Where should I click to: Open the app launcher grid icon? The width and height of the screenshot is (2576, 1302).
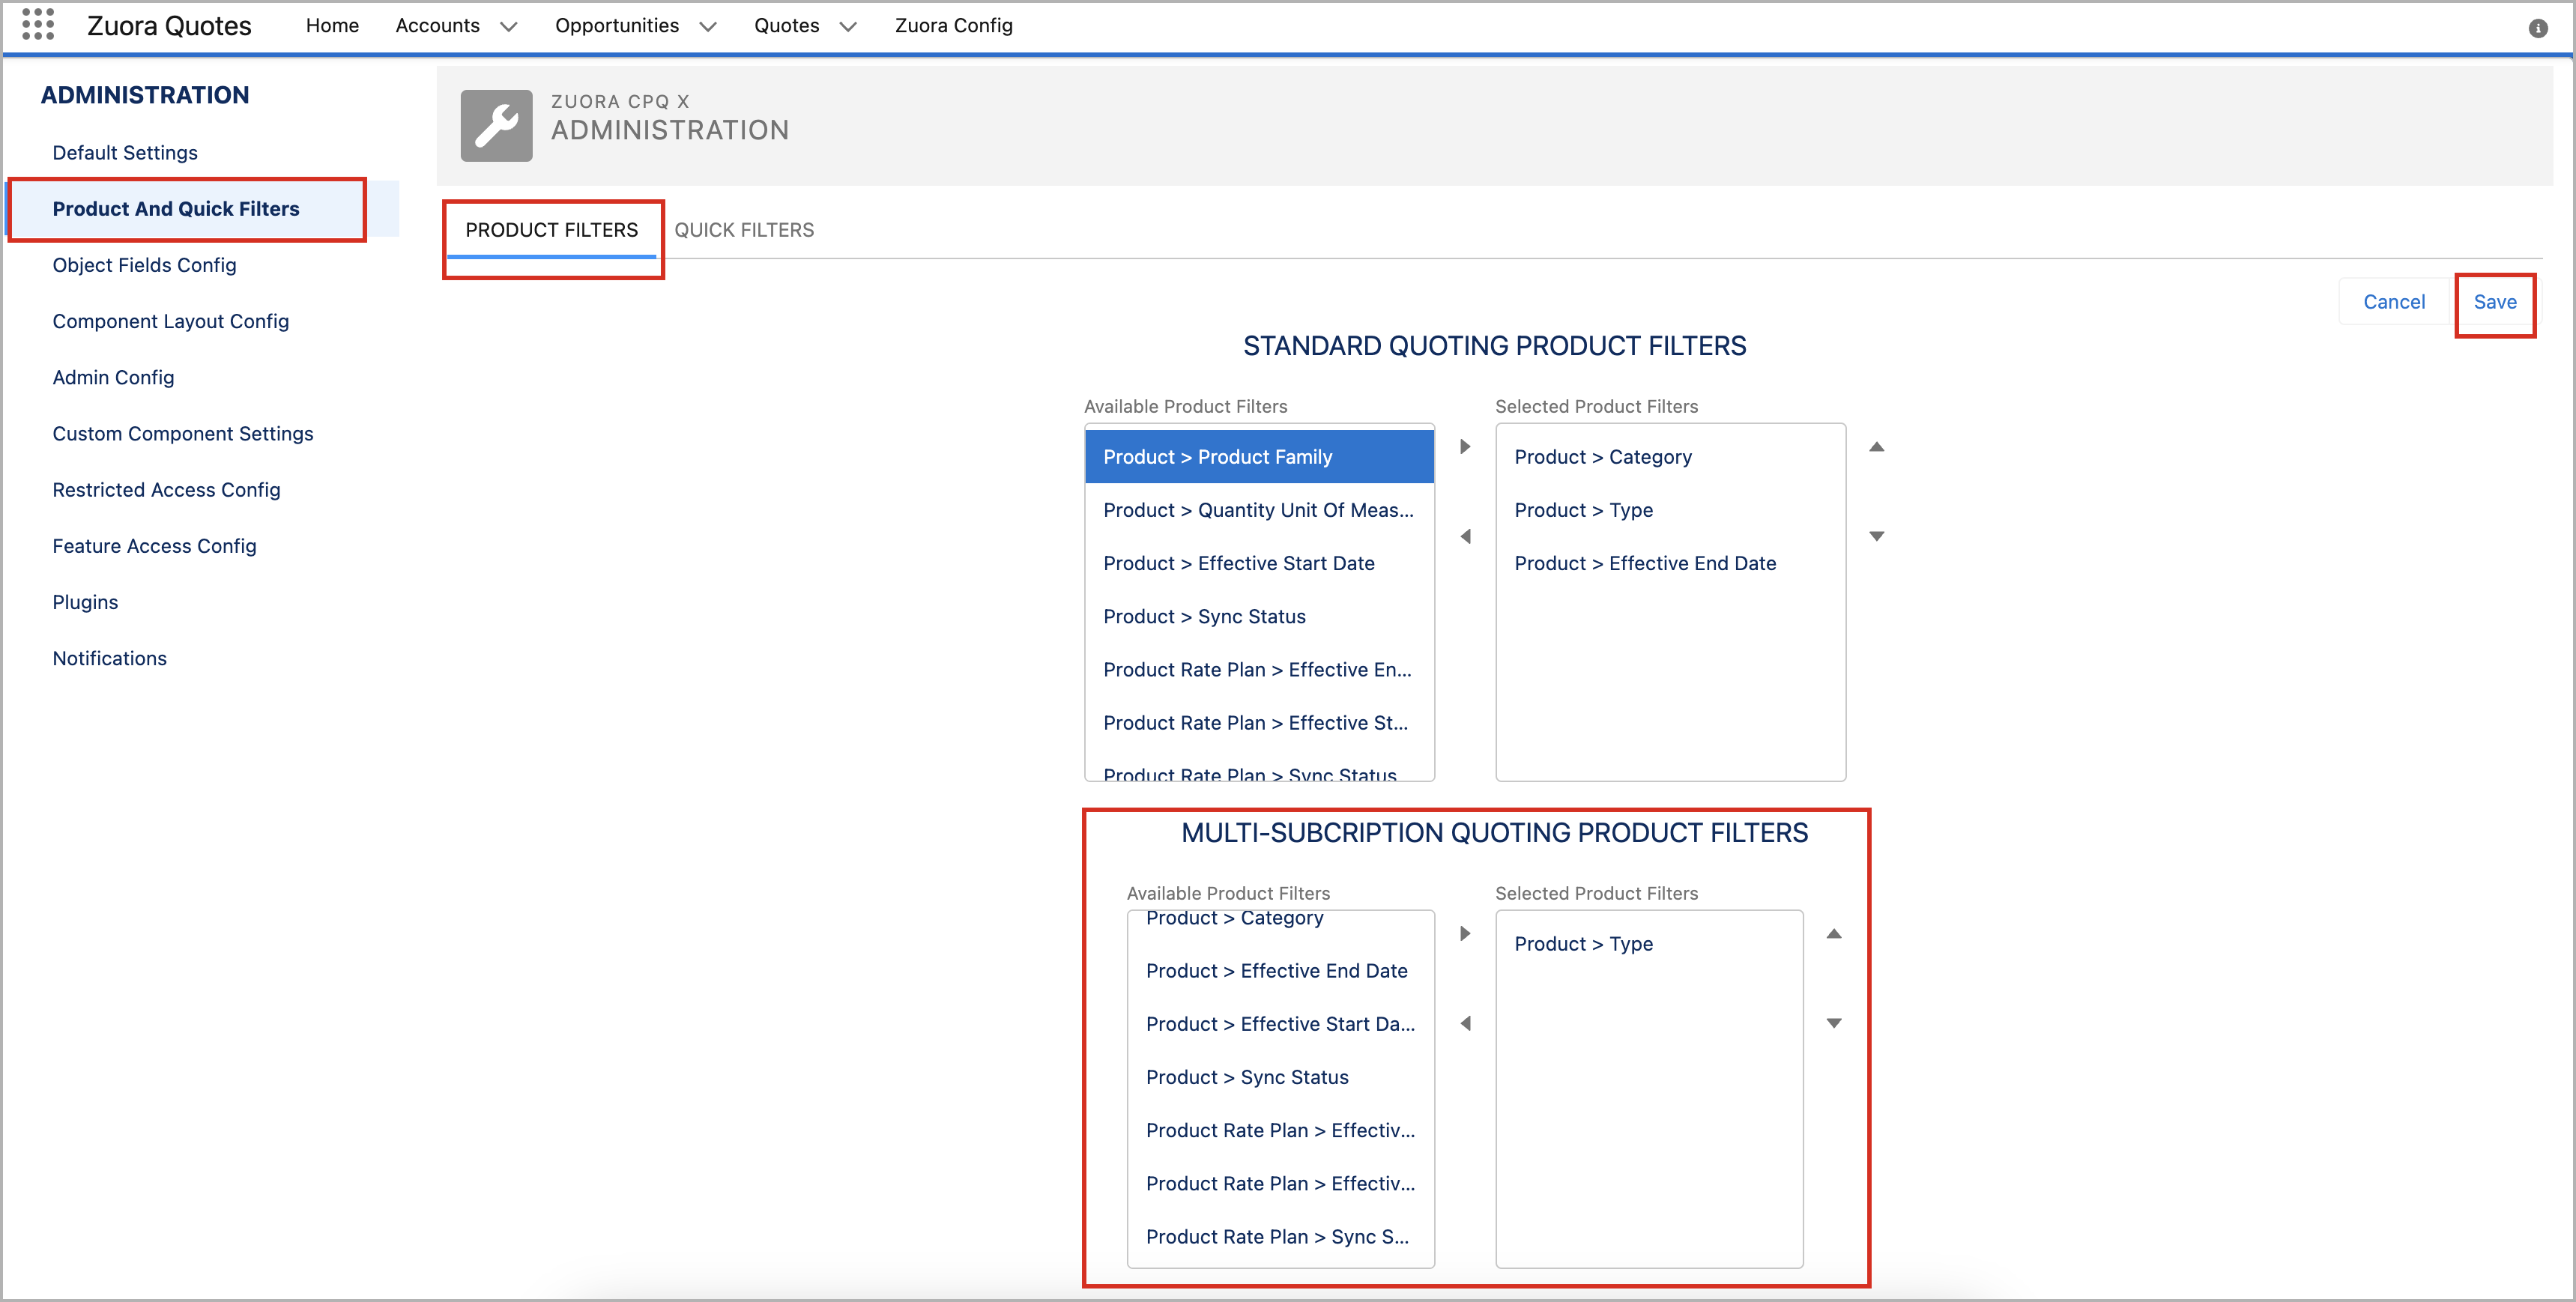point(37,24)
